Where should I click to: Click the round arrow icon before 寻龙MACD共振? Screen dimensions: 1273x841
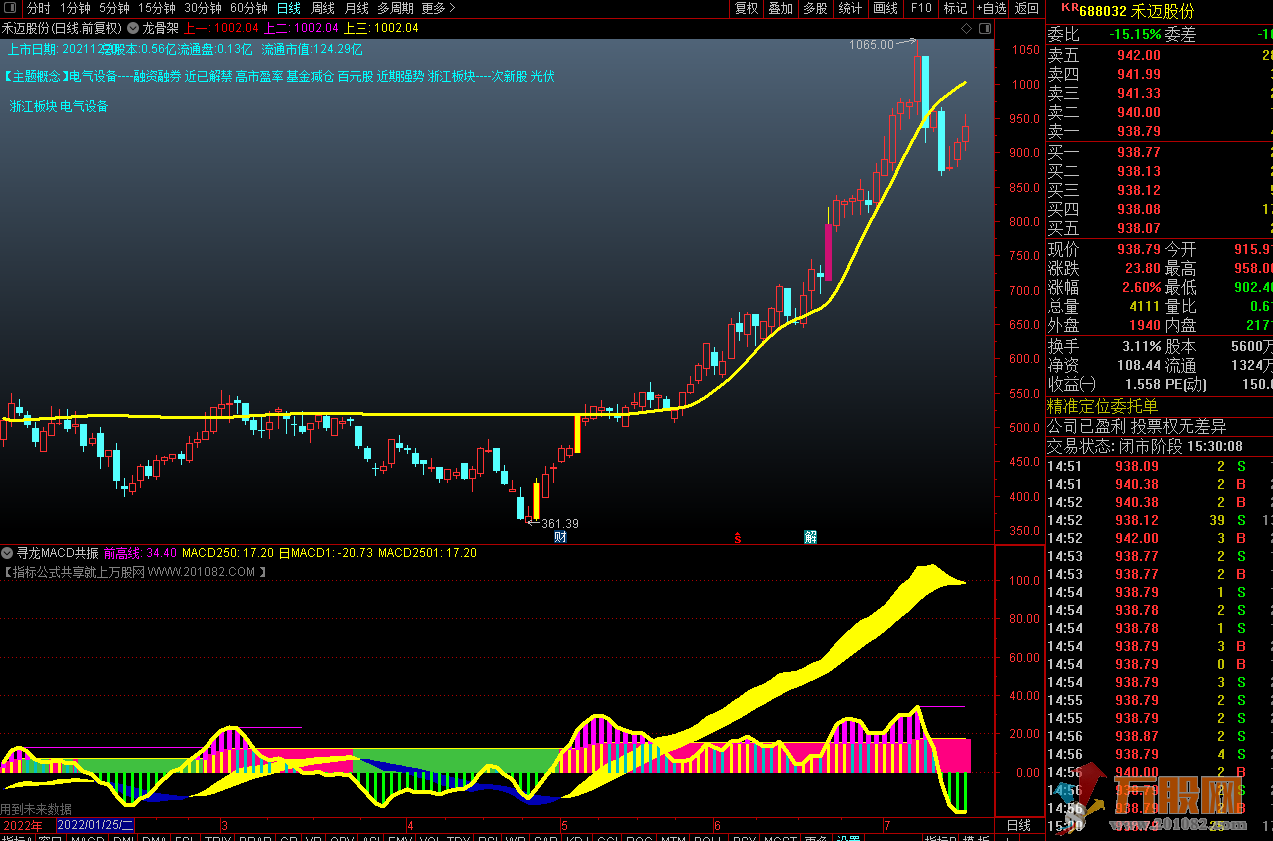click(7, 553)
